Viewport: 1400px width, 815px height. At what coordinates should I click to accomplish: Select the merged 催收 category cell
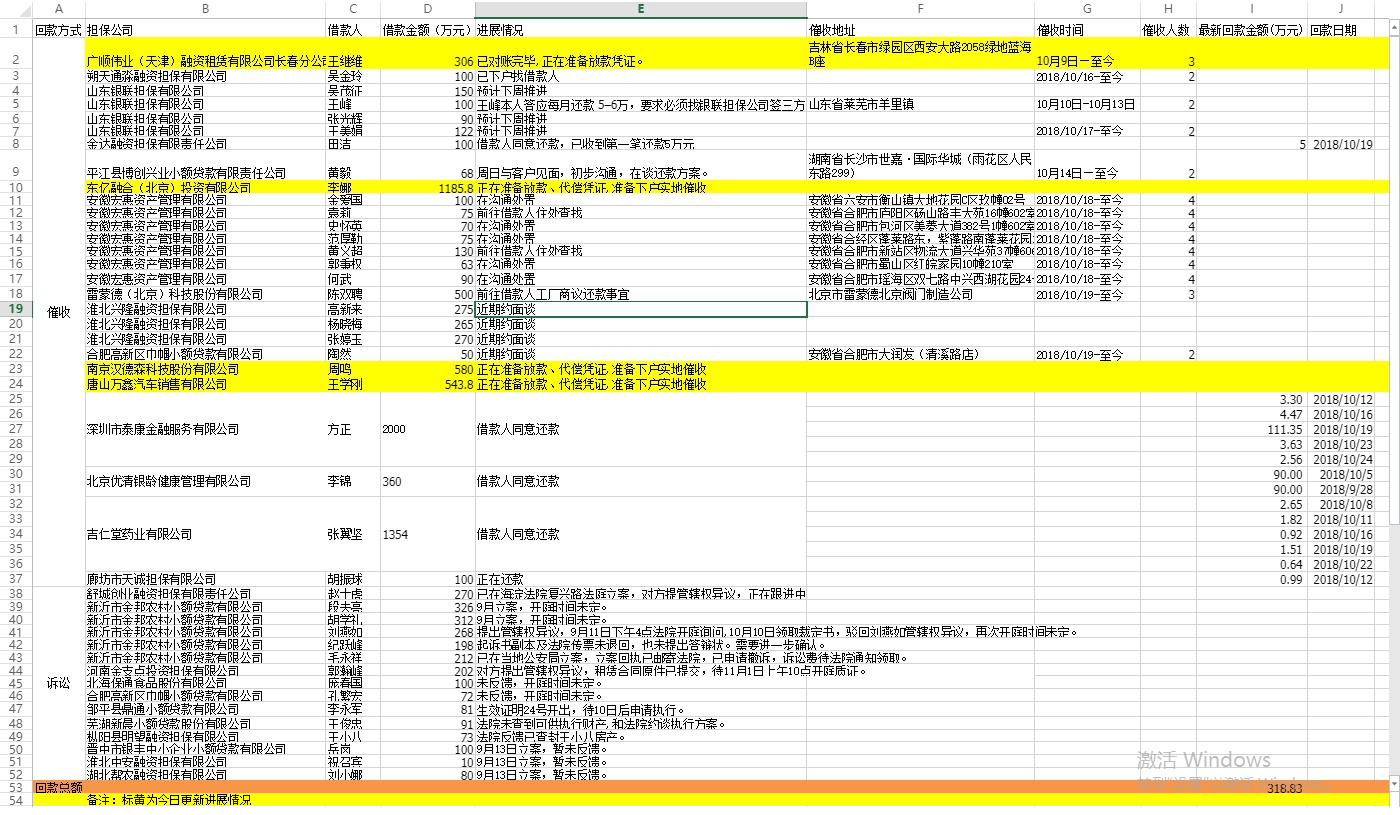click(x=58, y=311)
